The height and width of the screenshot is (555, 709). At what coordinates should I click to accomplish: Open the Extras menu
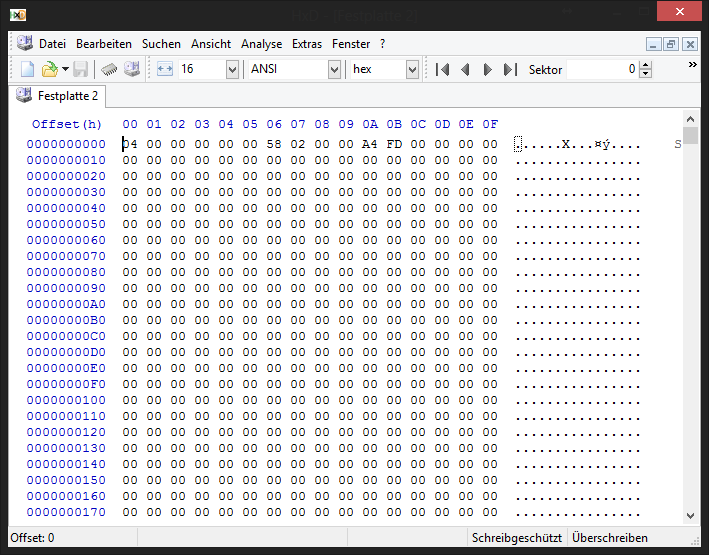pyautogui.click(x=307, y=44)
